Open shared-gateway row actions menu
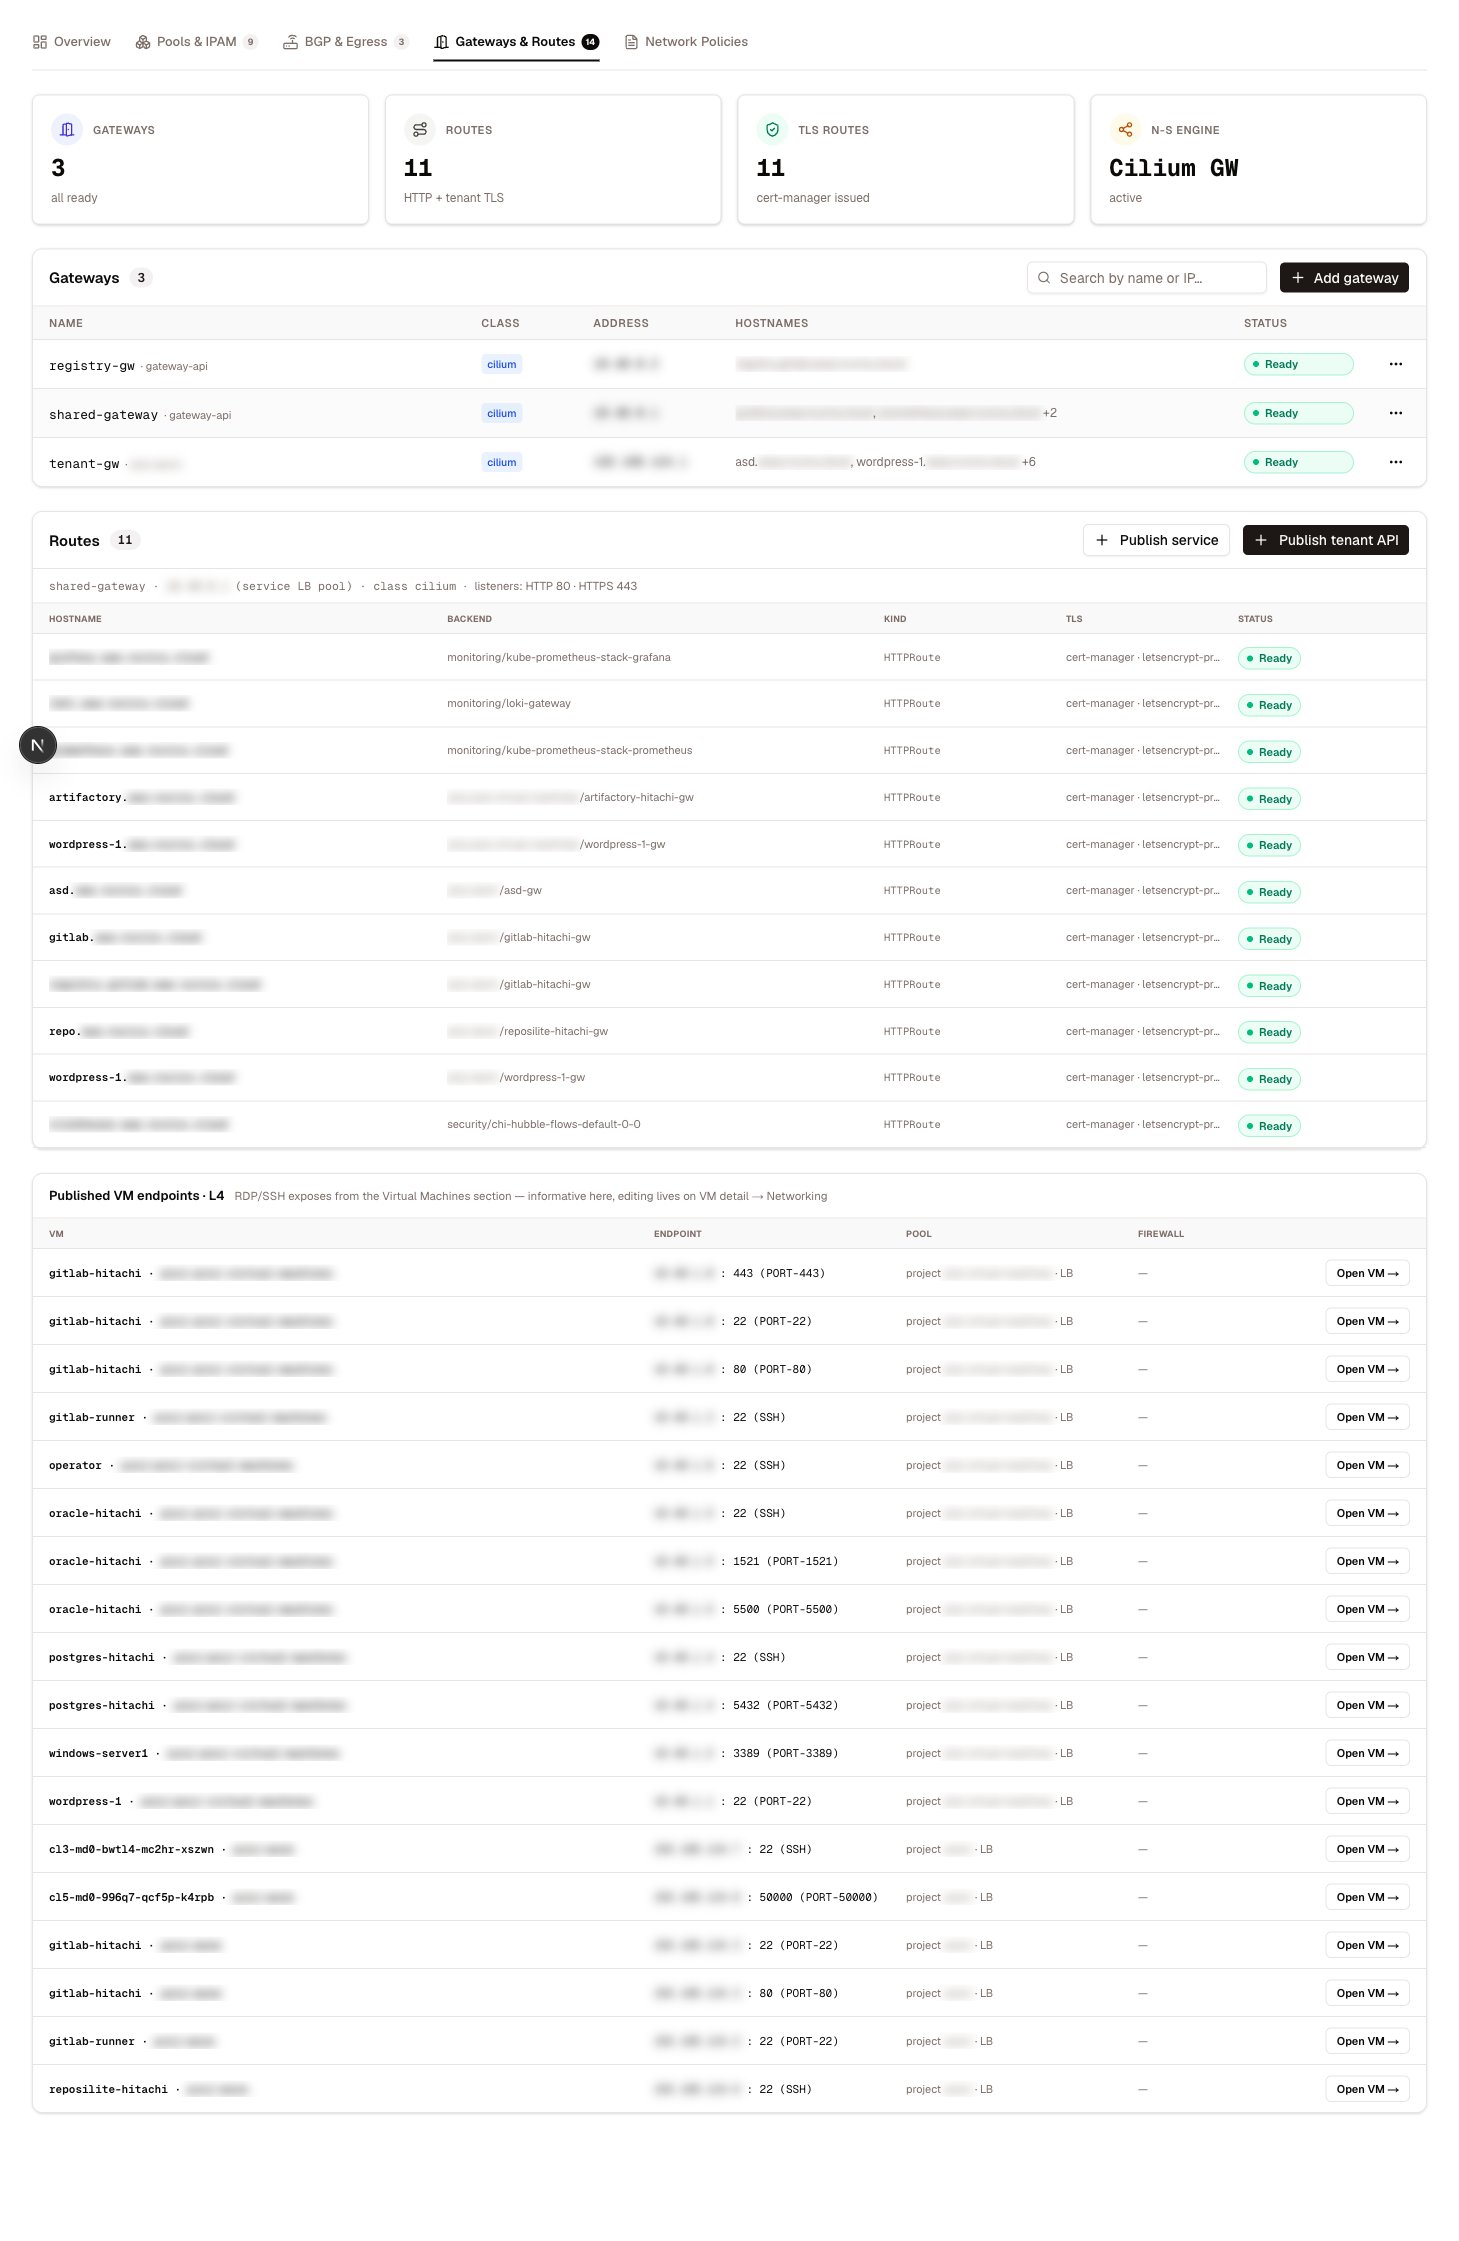The image size is (1459, 2241). click(1396, 413)
